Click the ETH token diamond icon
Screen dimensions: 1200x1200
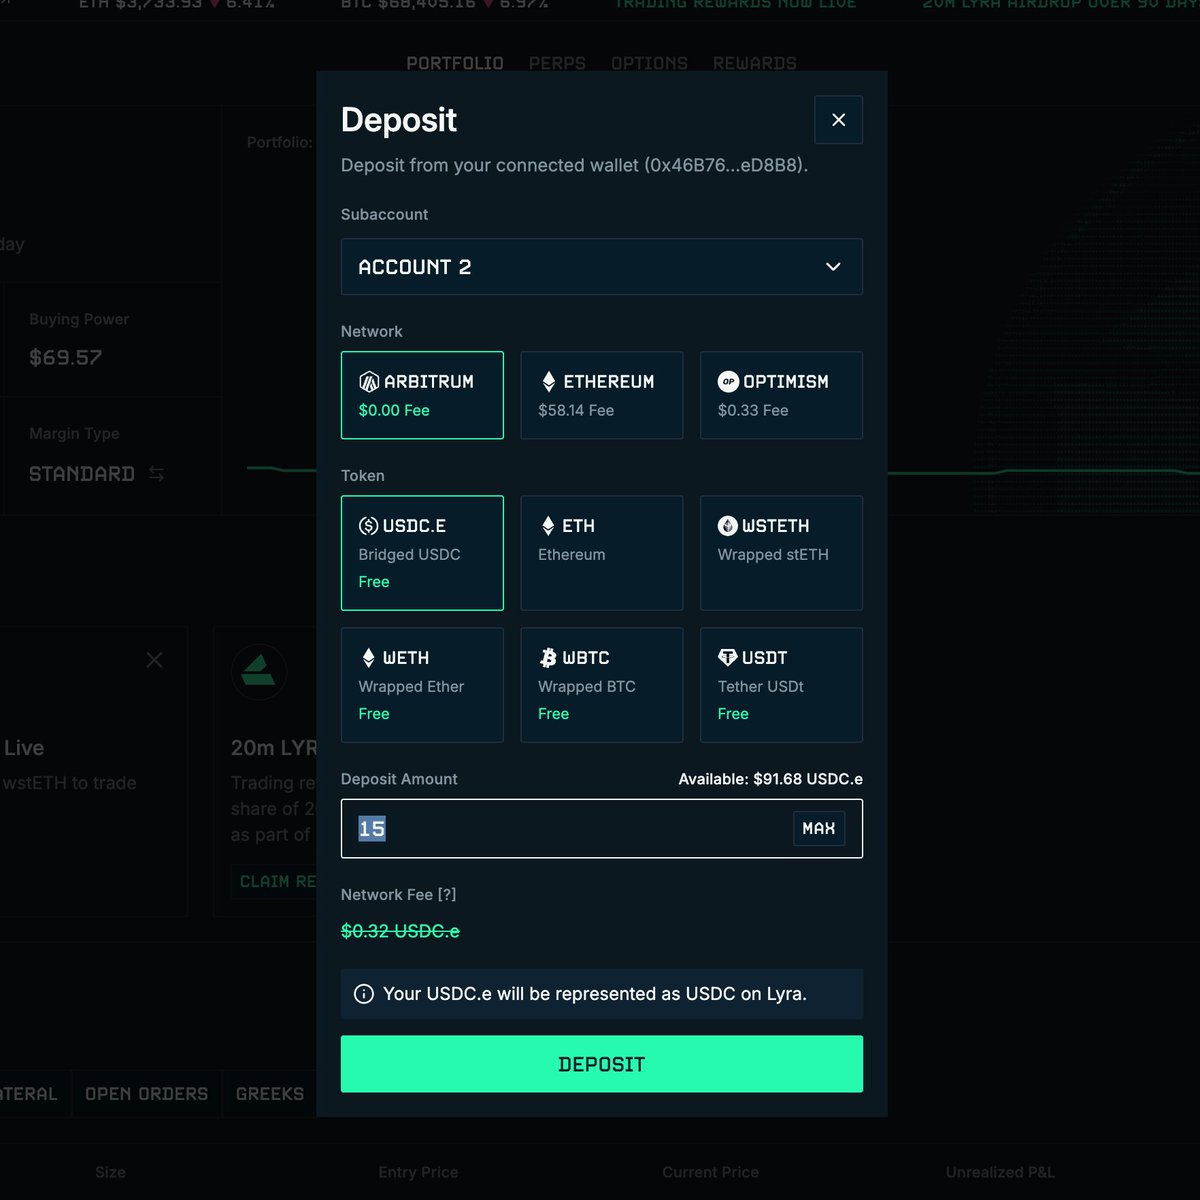548,526
